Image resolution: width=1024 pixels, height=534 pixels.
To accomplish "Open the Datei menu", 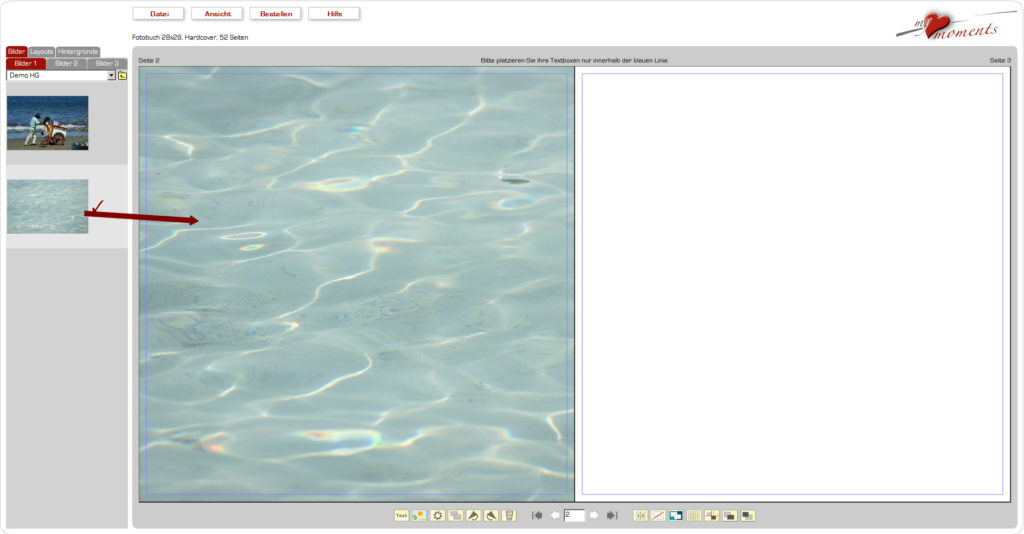I will pyautogui.click(x=159, y=14).
